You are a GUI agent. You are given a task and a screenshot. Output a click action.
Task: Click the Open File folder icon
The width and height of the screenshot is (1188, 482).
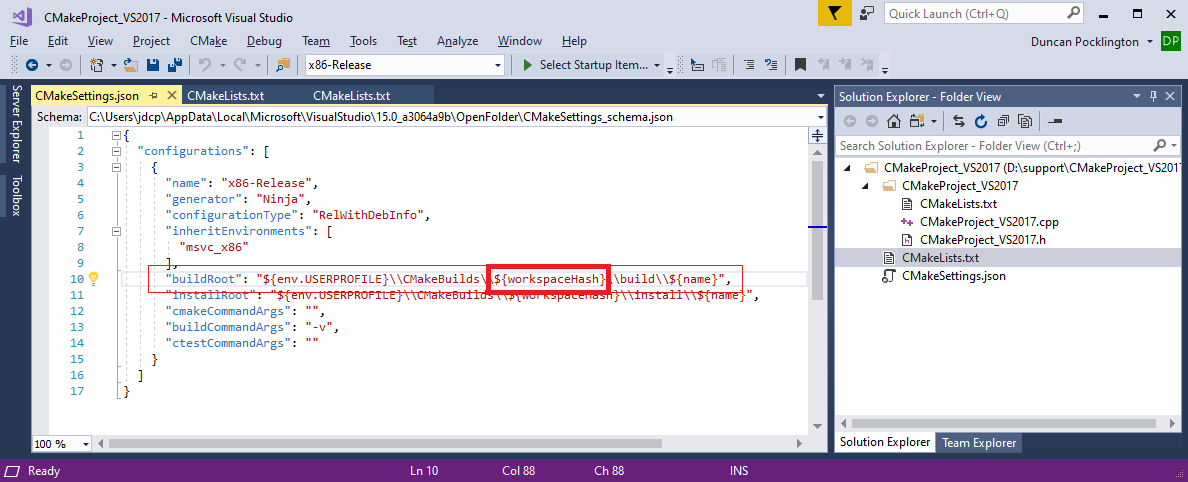point(131,65)
